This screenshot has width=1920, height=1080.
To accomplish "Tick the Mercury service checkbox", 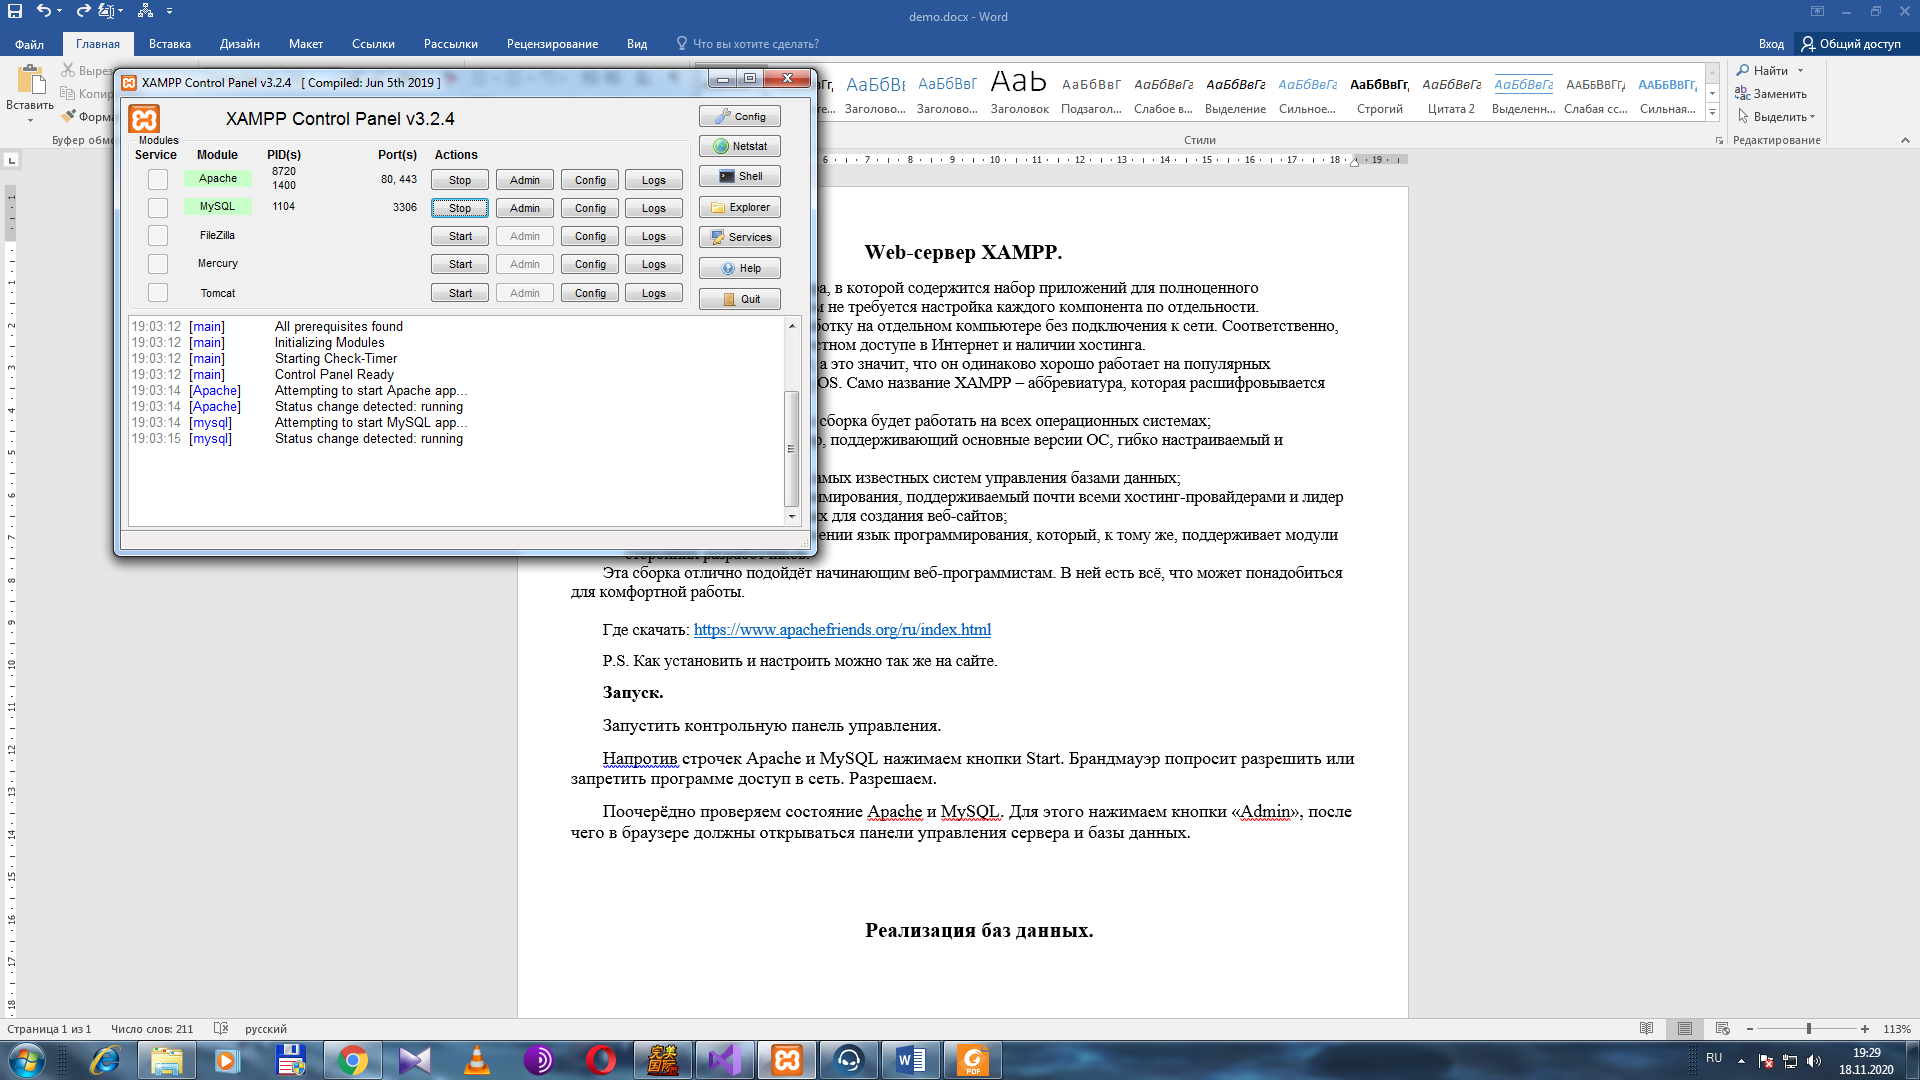I will click(x=158, y=264).
